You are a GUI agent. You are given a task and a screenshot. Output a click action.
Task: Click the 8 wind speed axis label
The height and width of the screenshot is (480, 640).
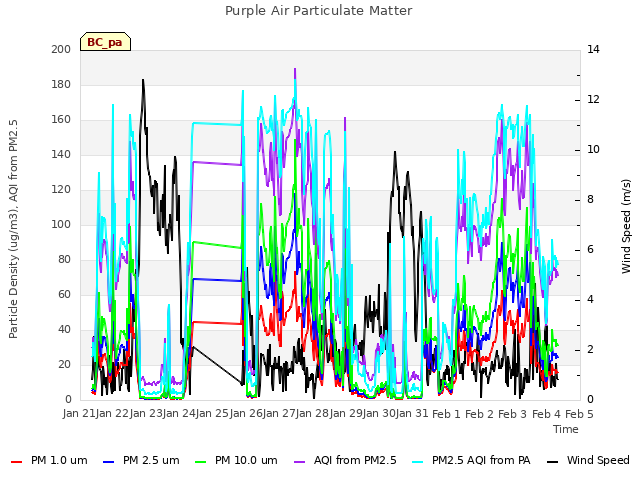[591, 200]
